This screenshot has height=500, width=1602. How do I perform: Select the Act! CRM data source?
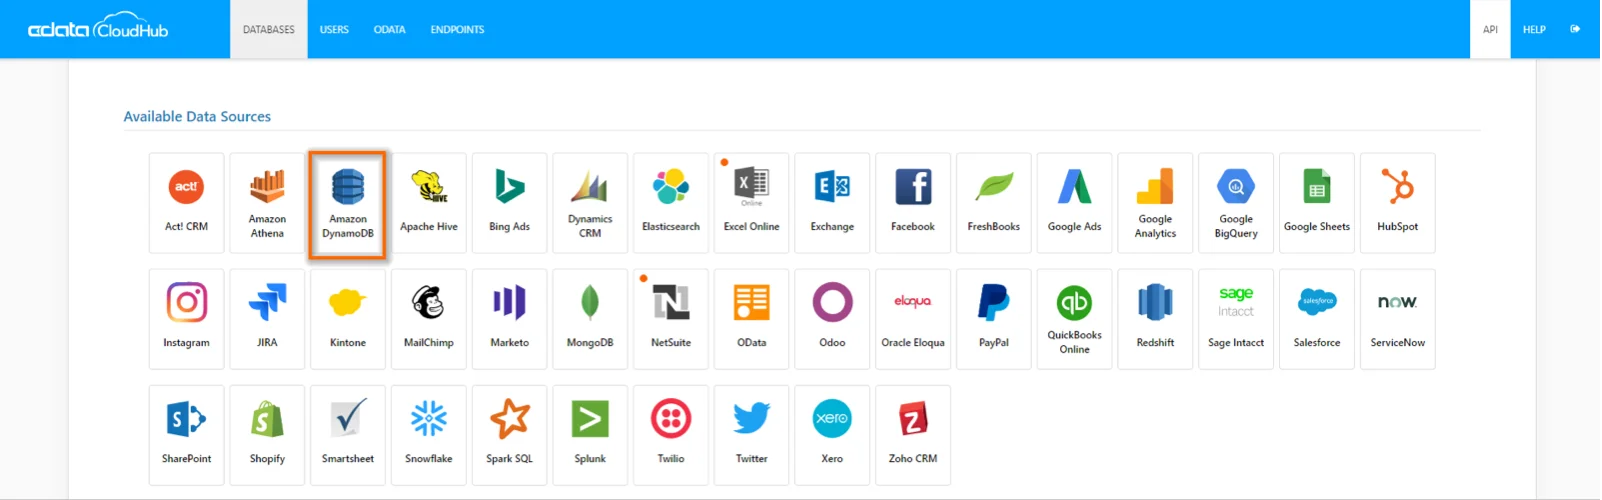[x=187, y=203]
